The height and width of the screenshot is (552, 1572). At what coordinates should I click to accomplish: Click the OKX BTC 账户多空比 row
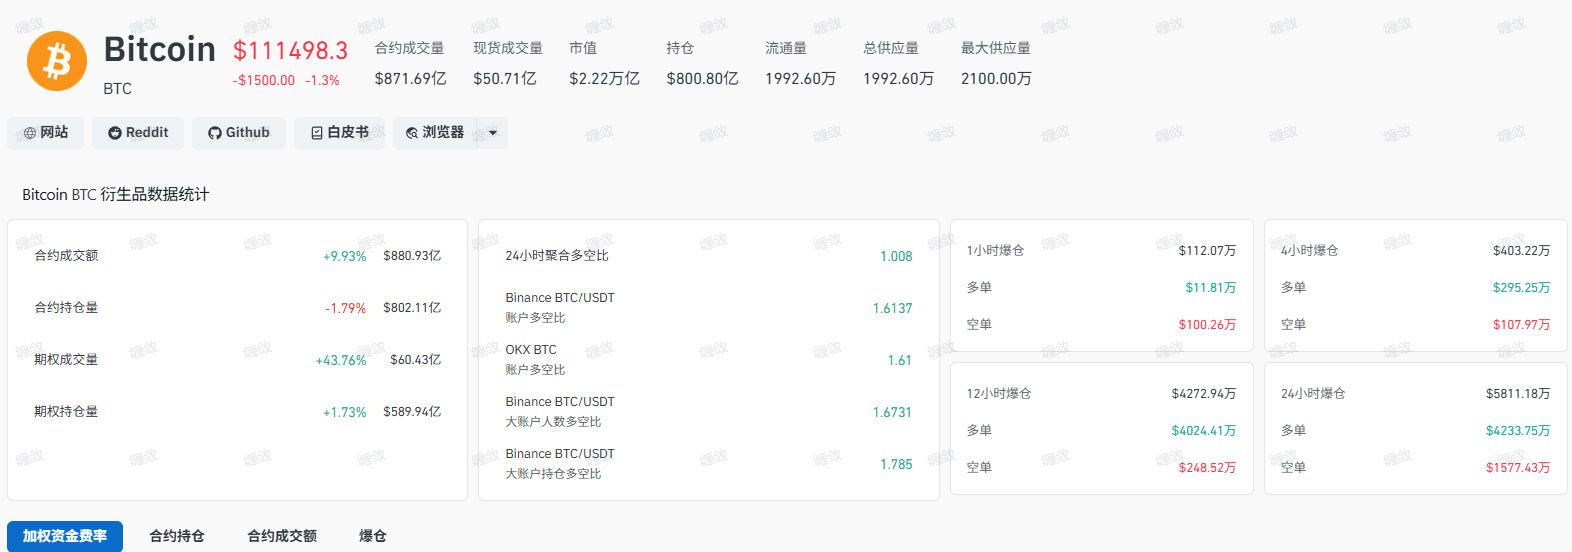pos(709,360)
